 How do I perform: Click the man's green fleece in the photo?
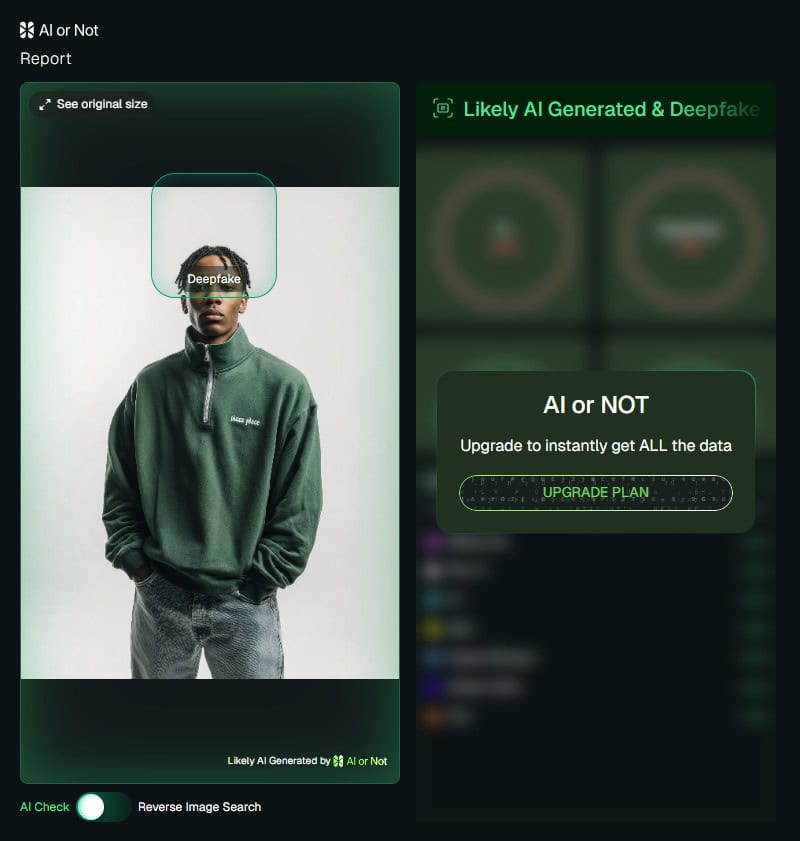214,461
